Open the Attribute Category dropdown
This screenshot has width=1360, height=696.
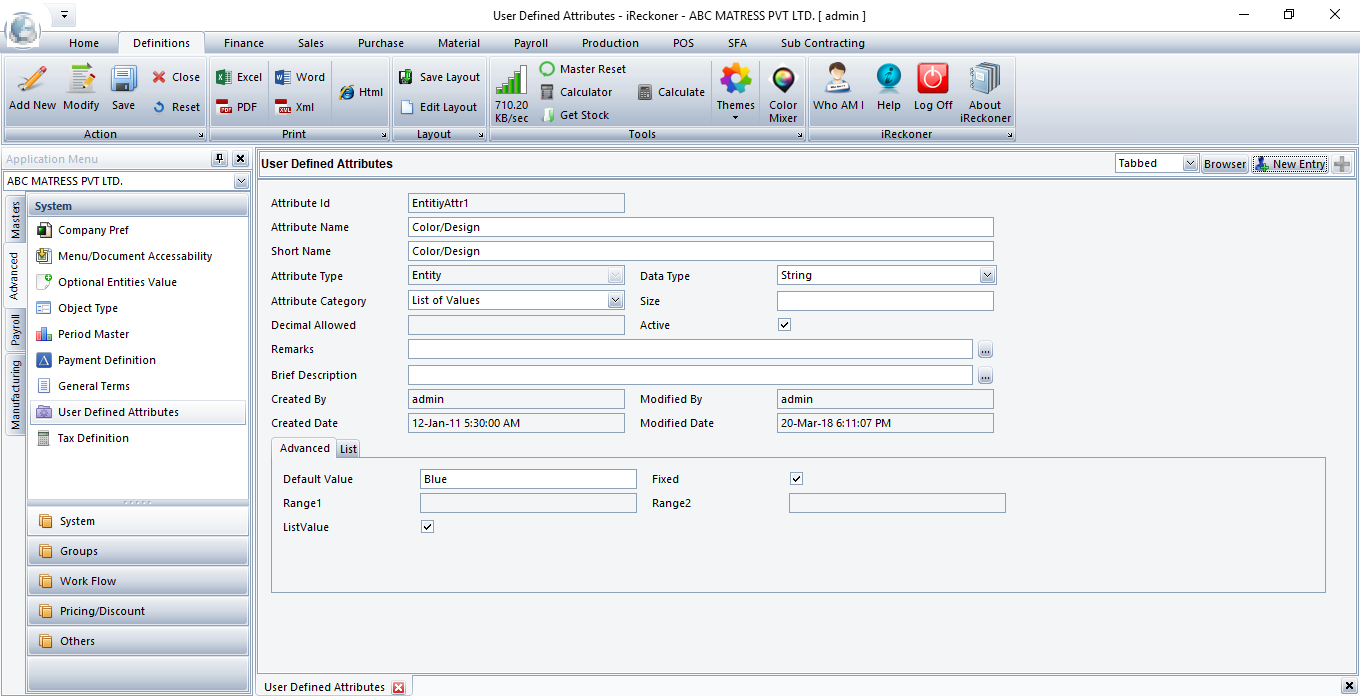(615, 300)
